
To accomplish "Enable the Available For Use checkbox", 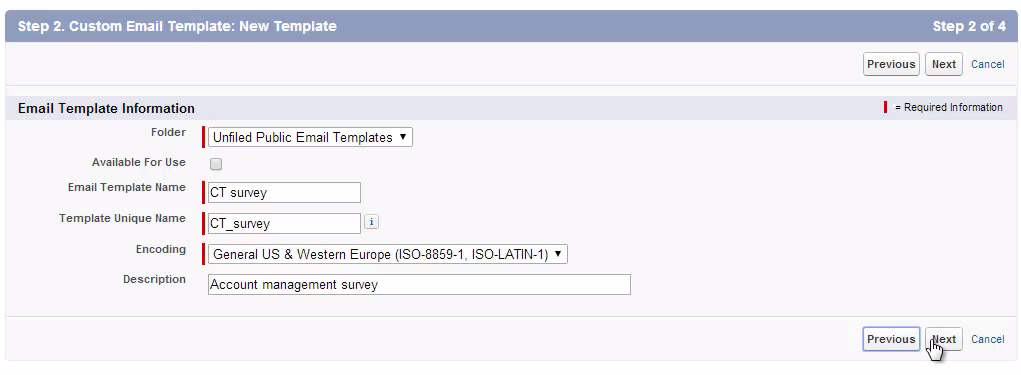I will pos(216,164).
